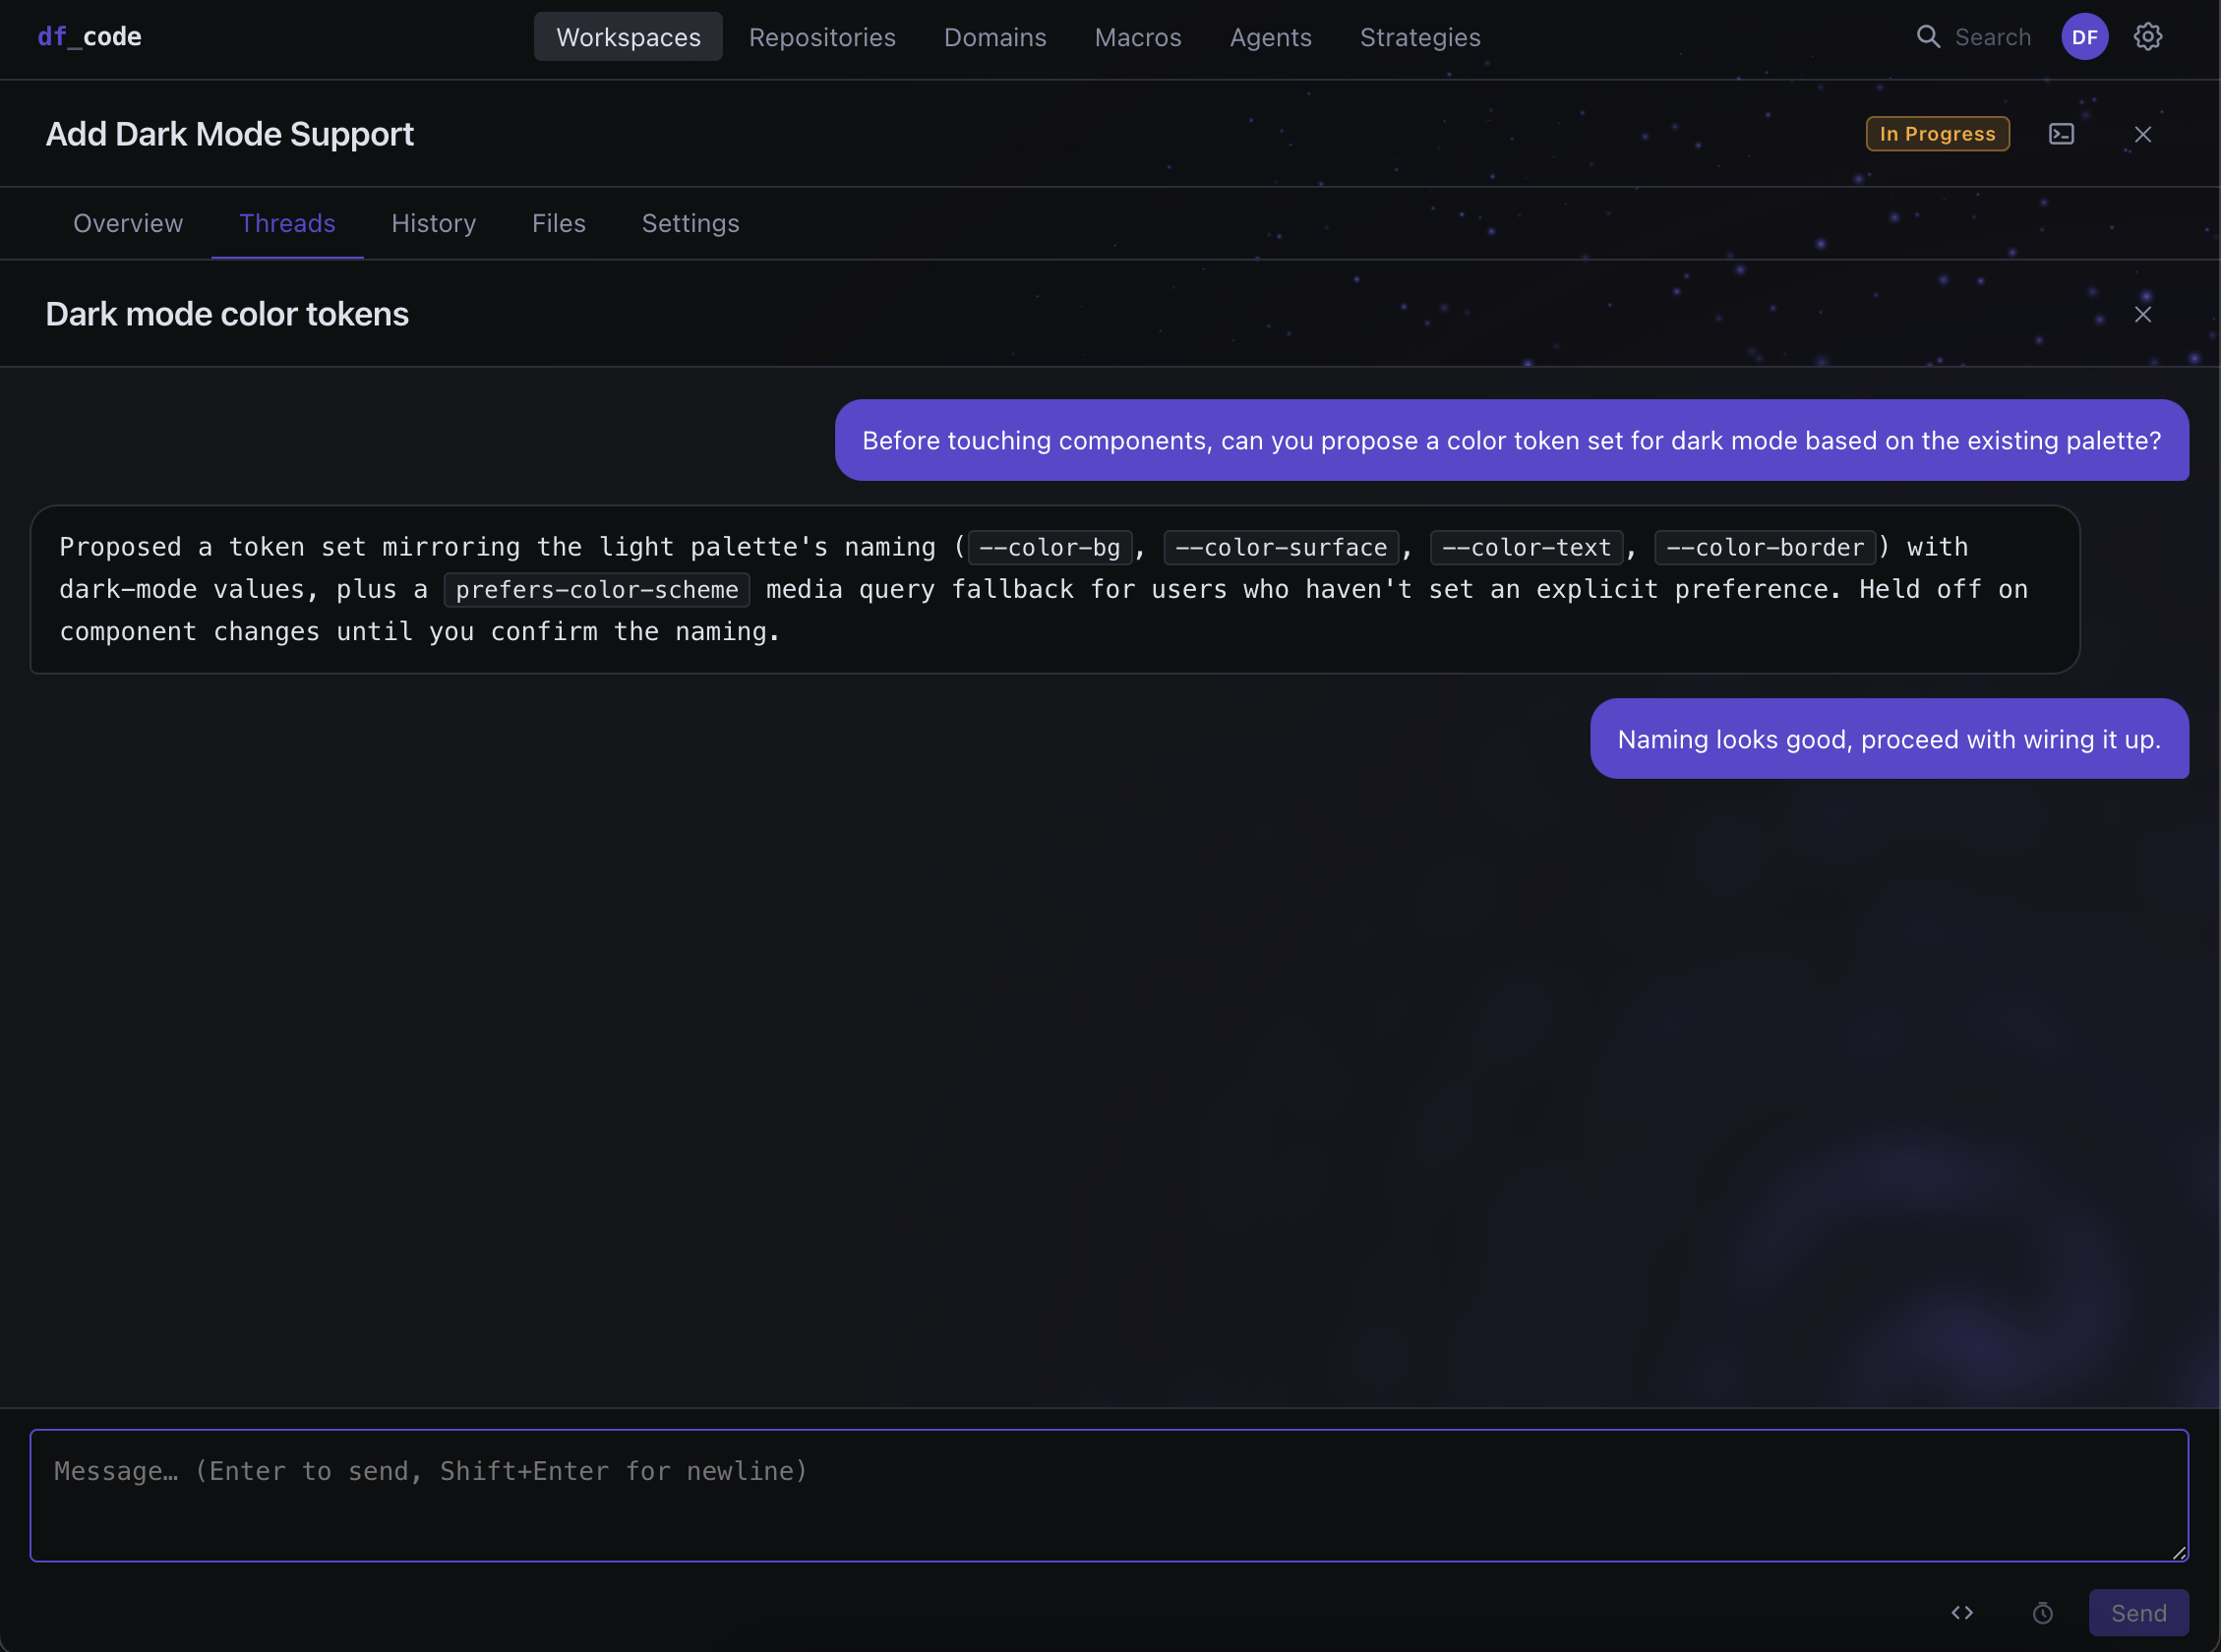Click the message box resize handle
Image resolution: width=2221 pixels, height=1652 pixels.
pyautogui.click(x=2178, y=1552)
